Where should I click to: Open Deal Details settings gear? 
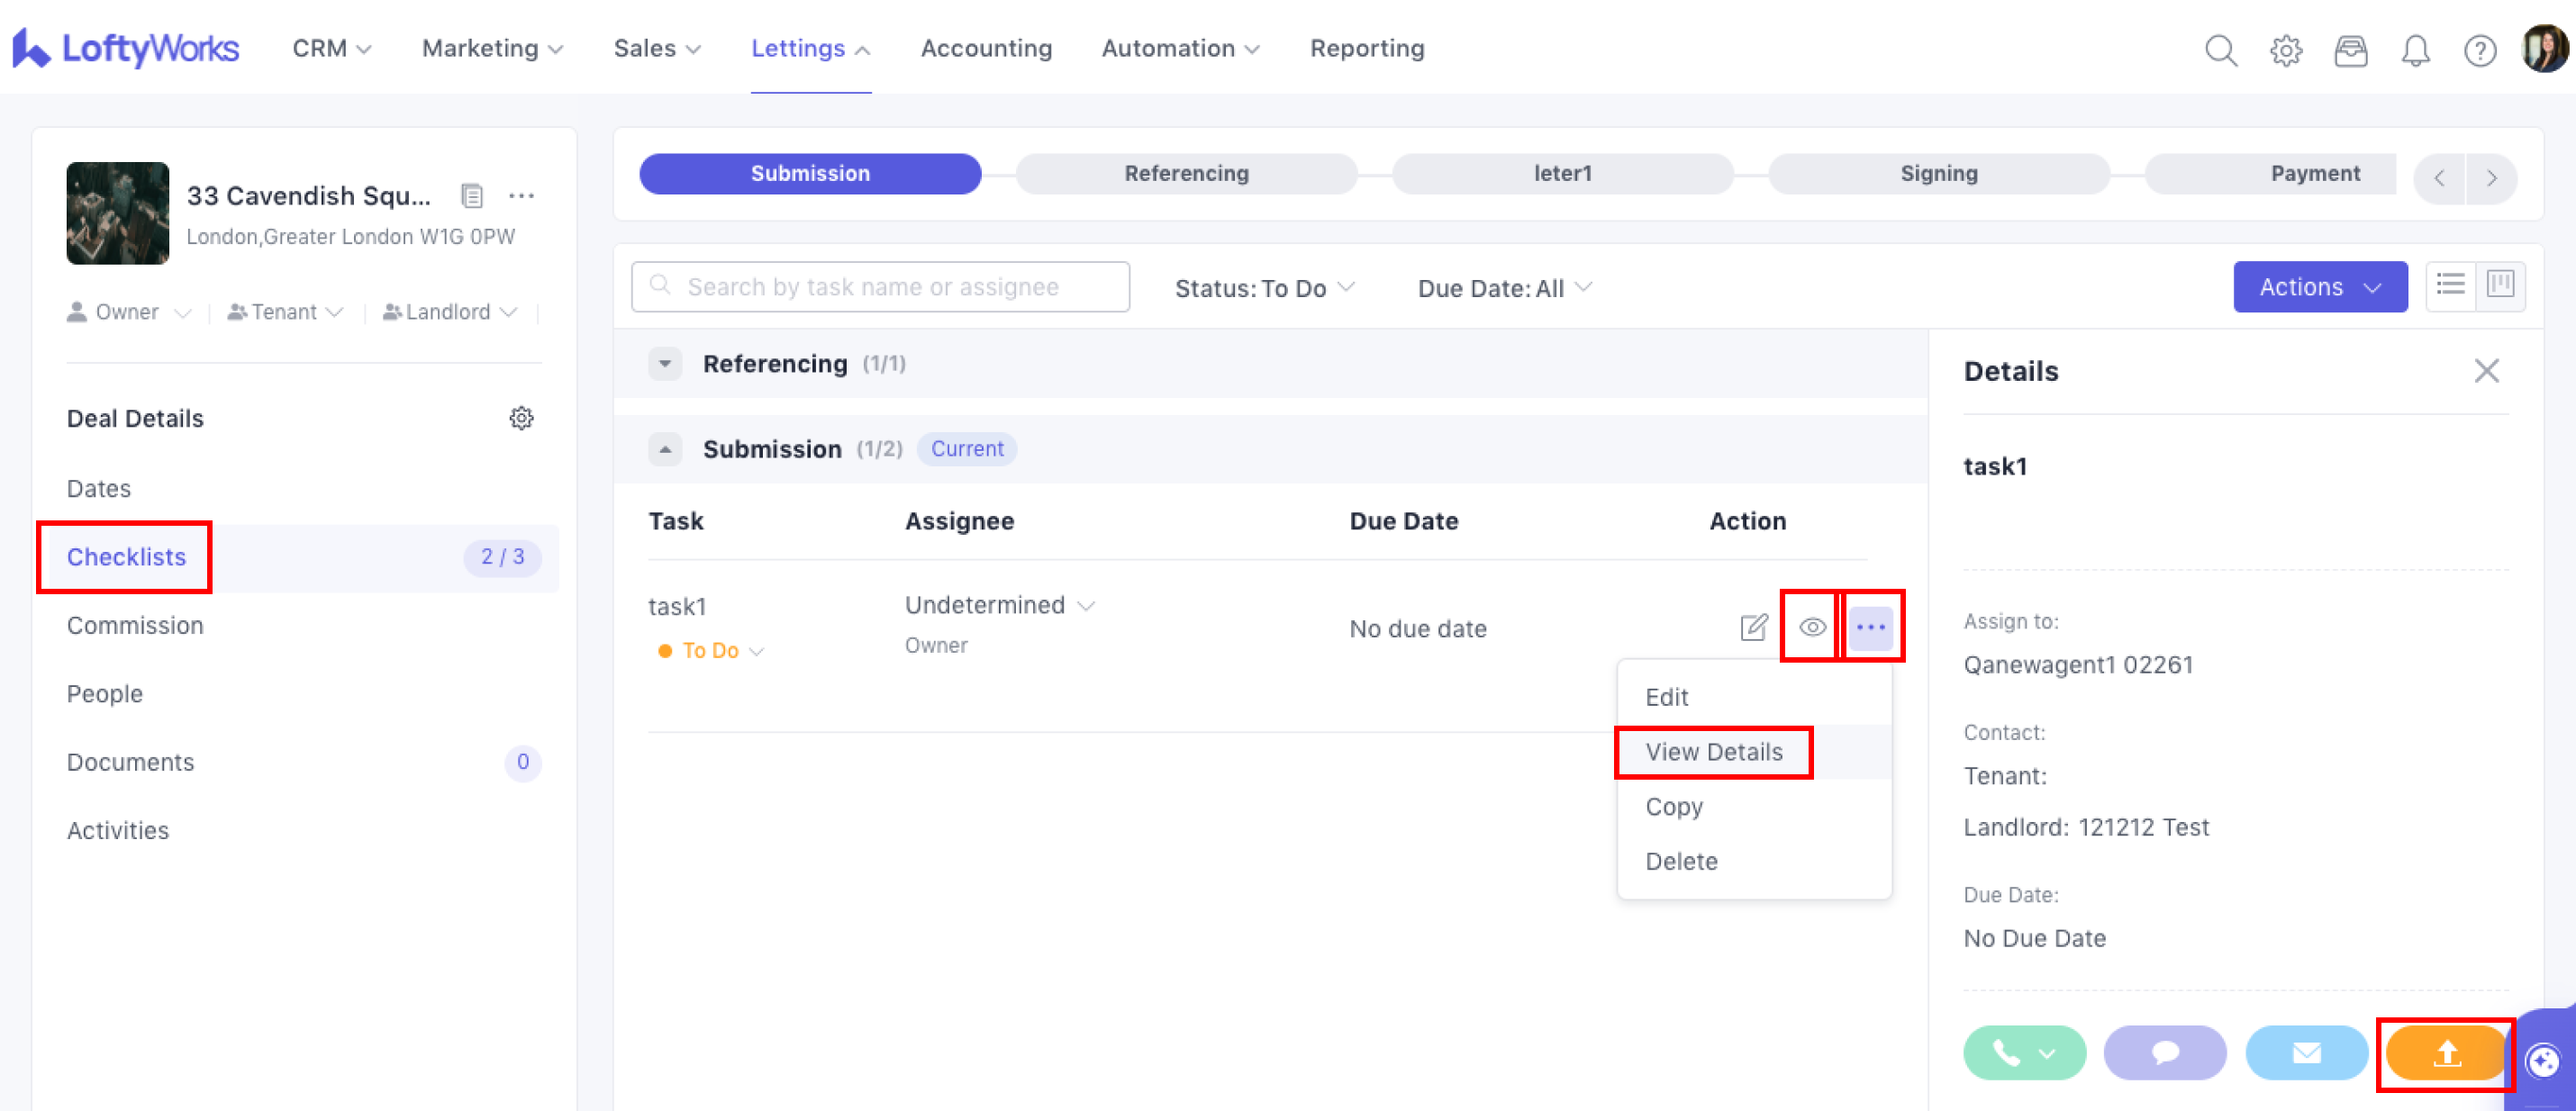(521, 418)
